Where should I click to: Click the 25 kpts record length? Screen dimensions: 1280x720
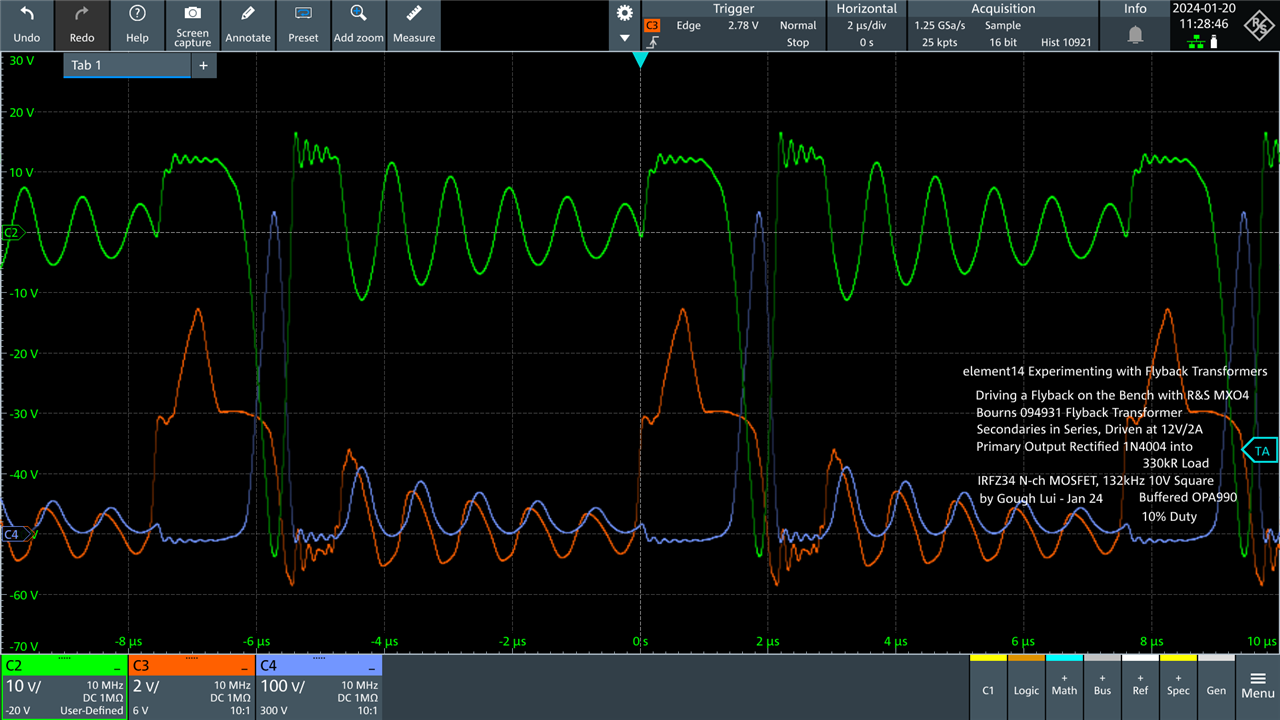tap(942, 43)
